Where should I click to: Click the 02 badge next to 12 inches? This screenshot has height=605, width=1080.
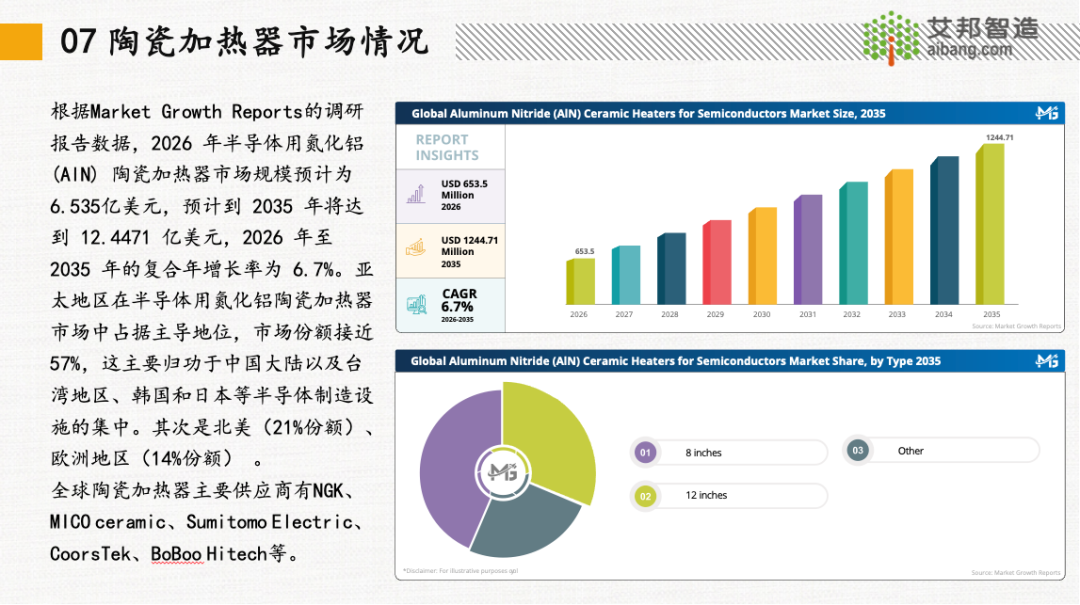645,496
